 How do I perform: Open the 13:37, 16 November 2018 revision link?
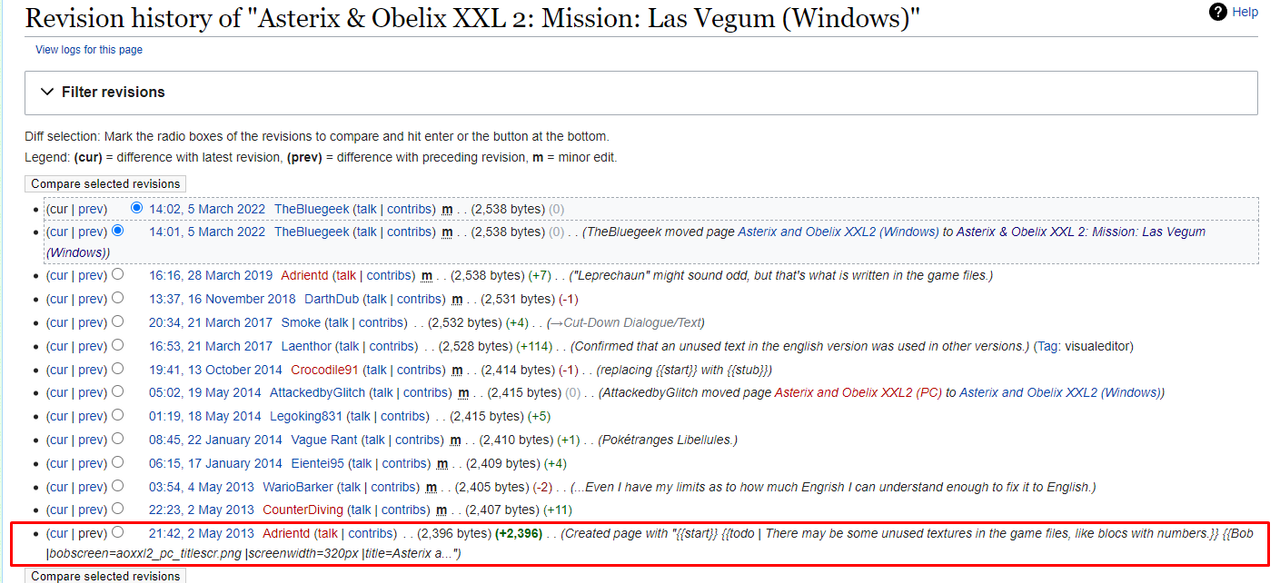(x=222, y=299)
